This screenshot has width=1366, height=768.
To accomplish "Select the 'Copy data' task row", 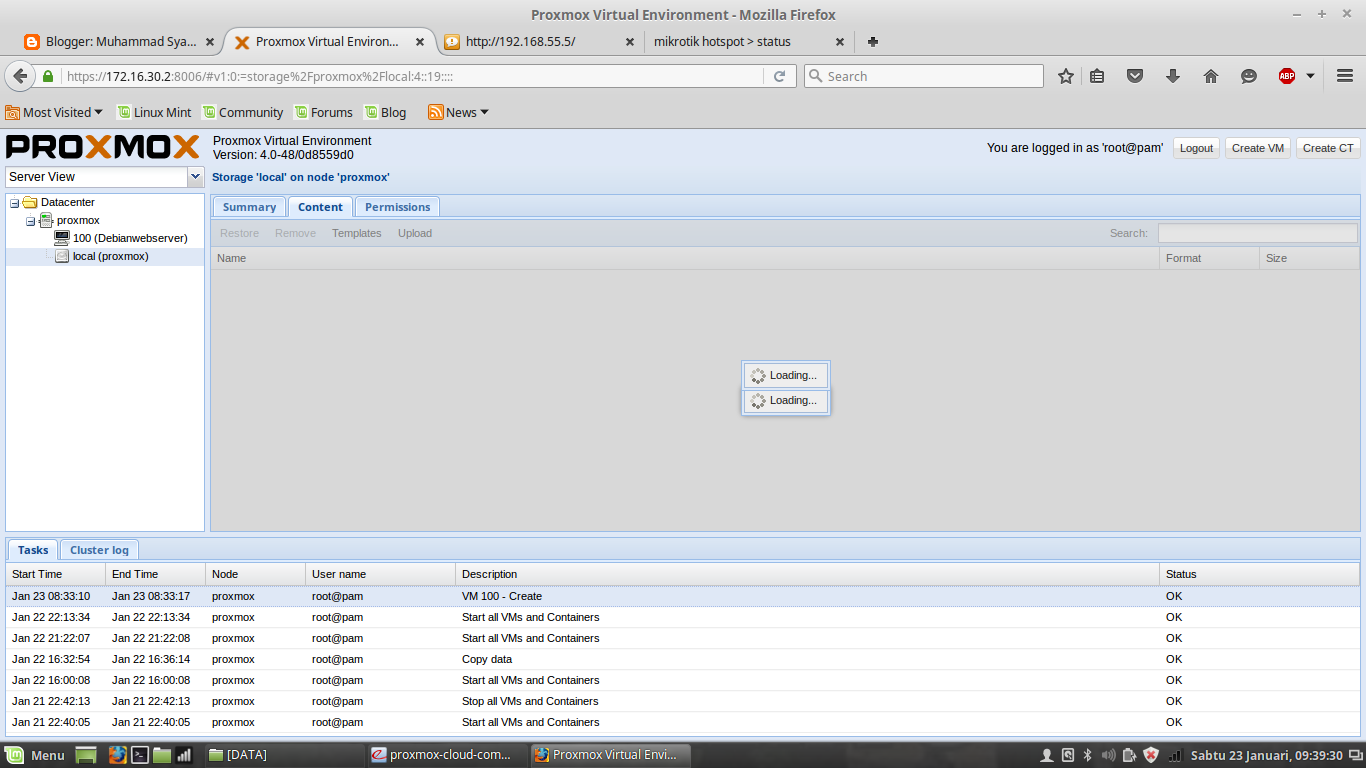I will tap(683, 659).
